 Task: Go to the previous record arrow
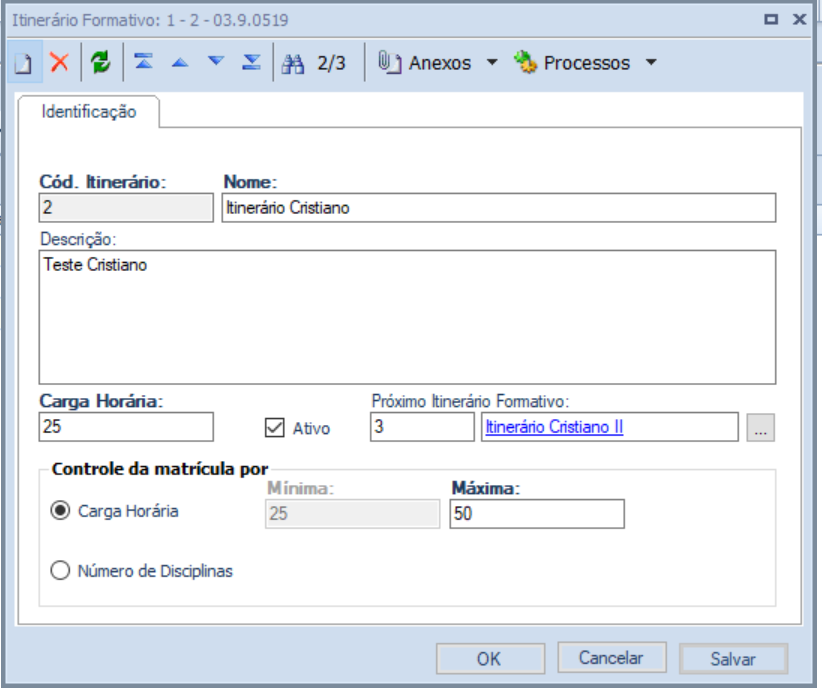coord(180,62)
